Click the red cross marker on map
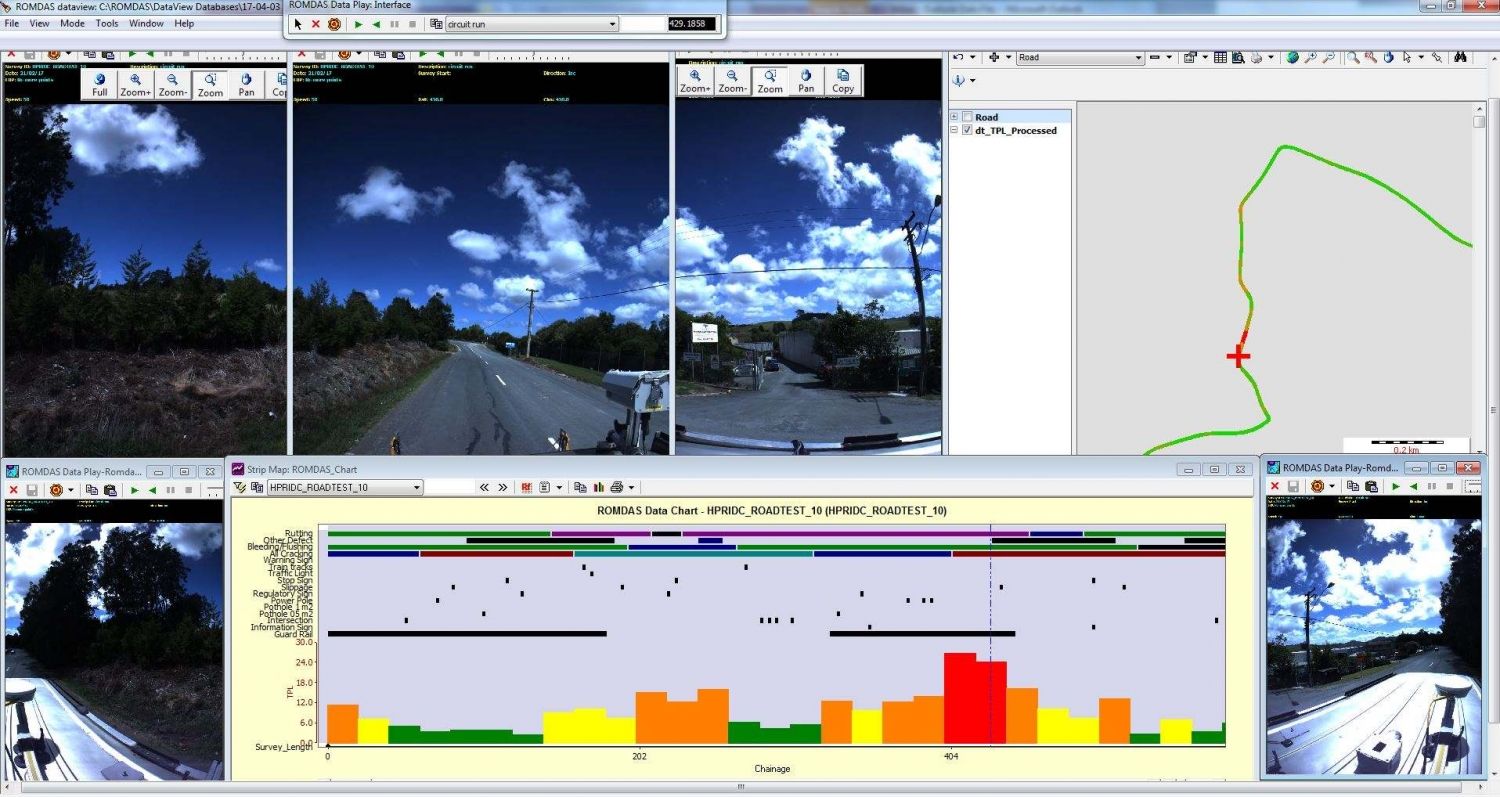This screenshot has width=1500, height=797. [1239, 356]
